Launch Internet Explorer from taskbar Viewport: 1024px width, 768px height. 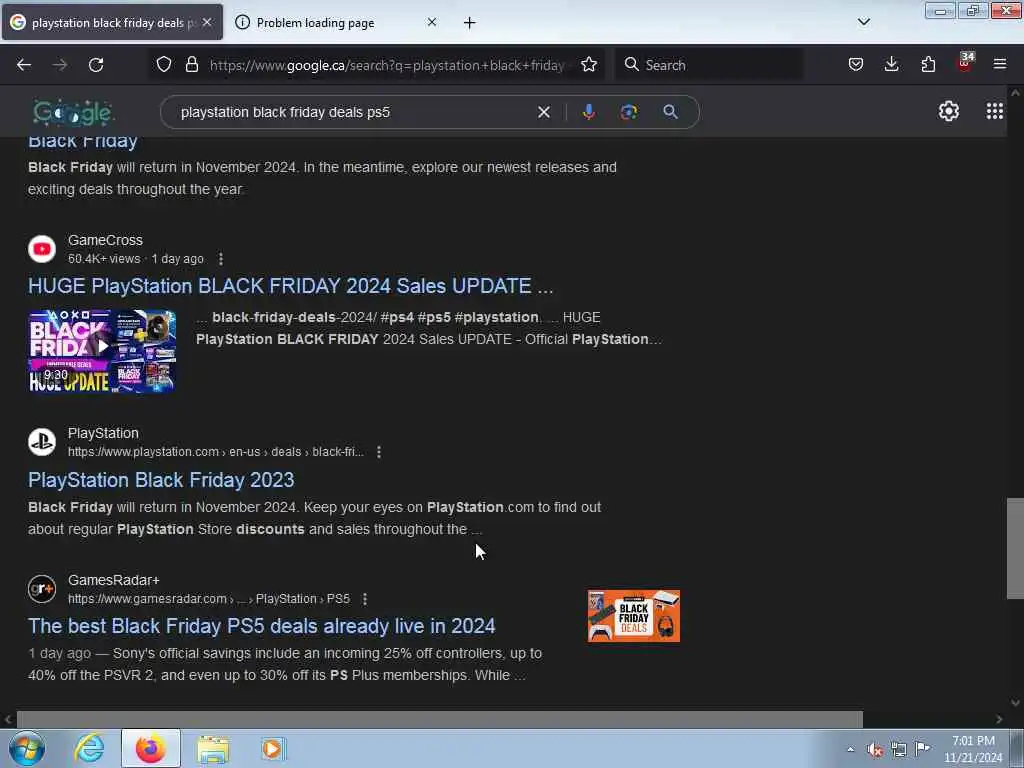coord(89,748)
